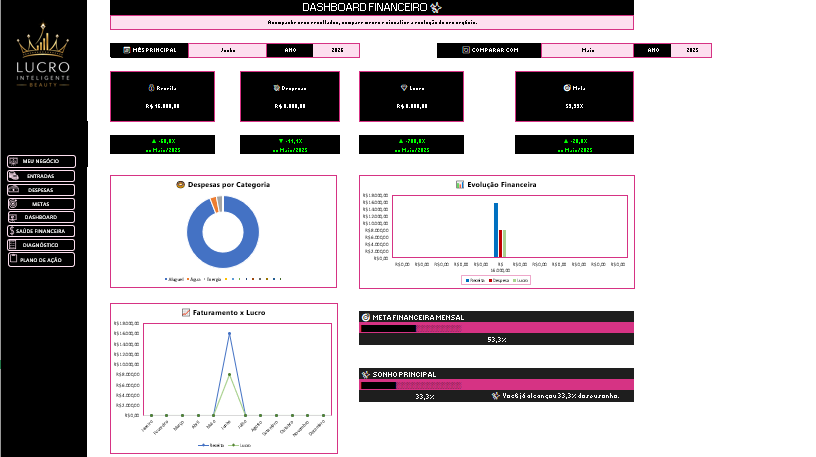Click the Receita legend entry in Evolução Financeira

click(475, 280)
